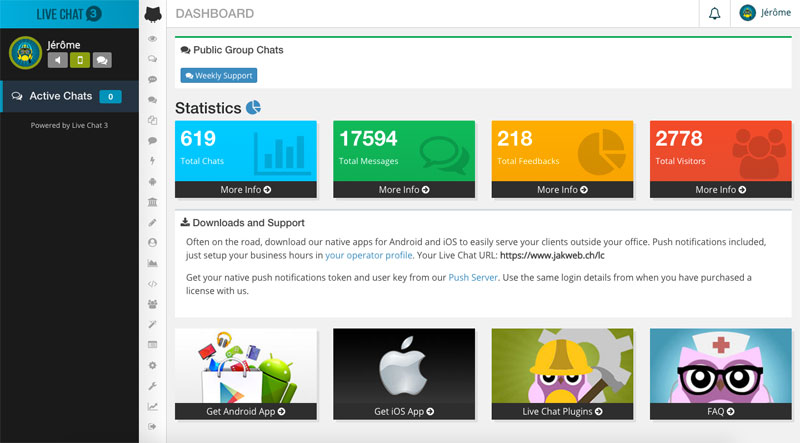Image resolution: width=800 pixels, height=443 pixels.
Task: Click the wrench icon in sidebar
Action: tap(153, 386)
